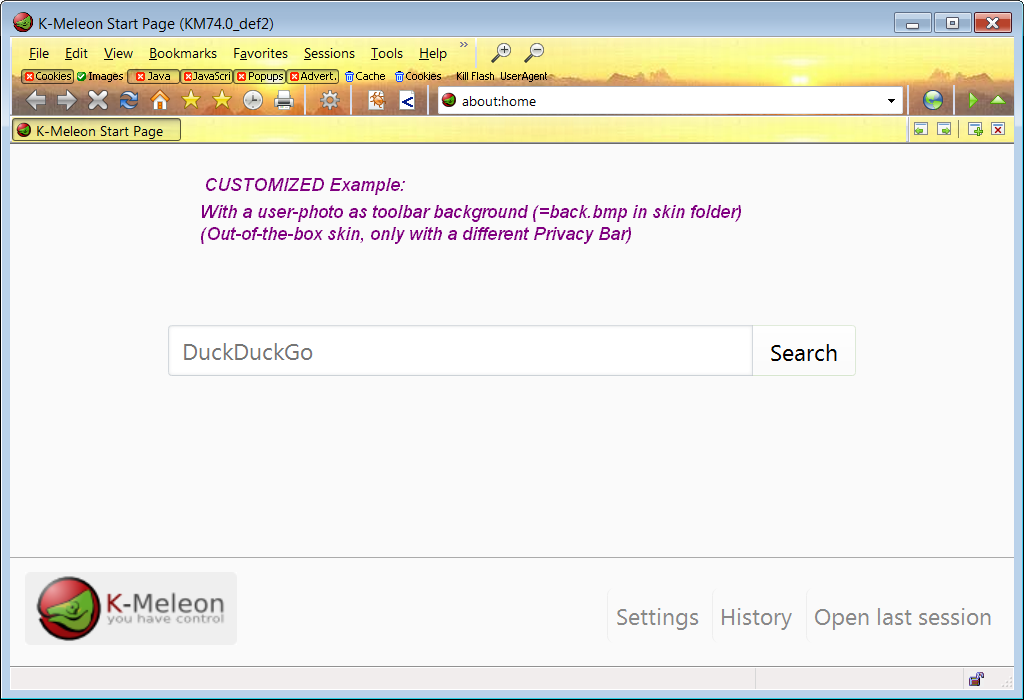Click the new tab icon with green plus

[x=975, y=129]
